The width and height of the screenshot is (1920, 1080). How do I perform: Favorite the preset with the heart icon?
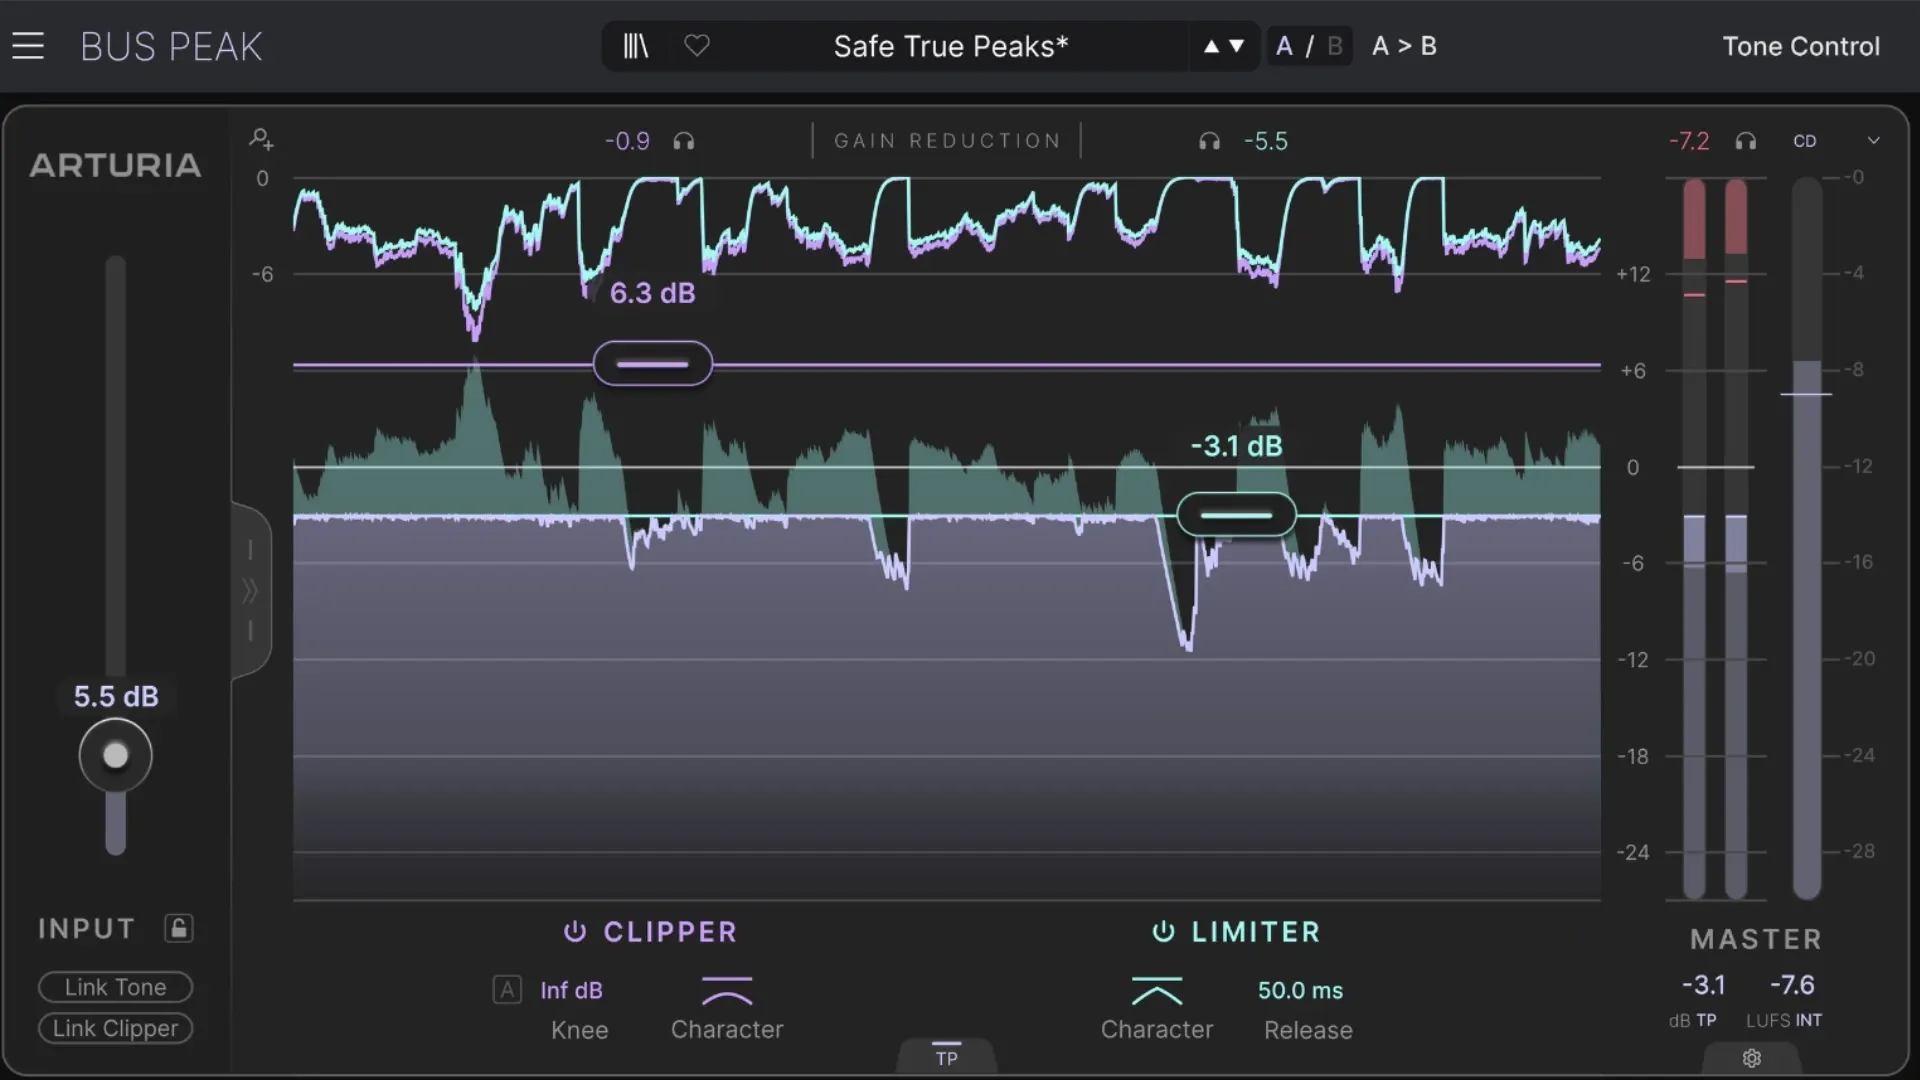coord(697,46)
